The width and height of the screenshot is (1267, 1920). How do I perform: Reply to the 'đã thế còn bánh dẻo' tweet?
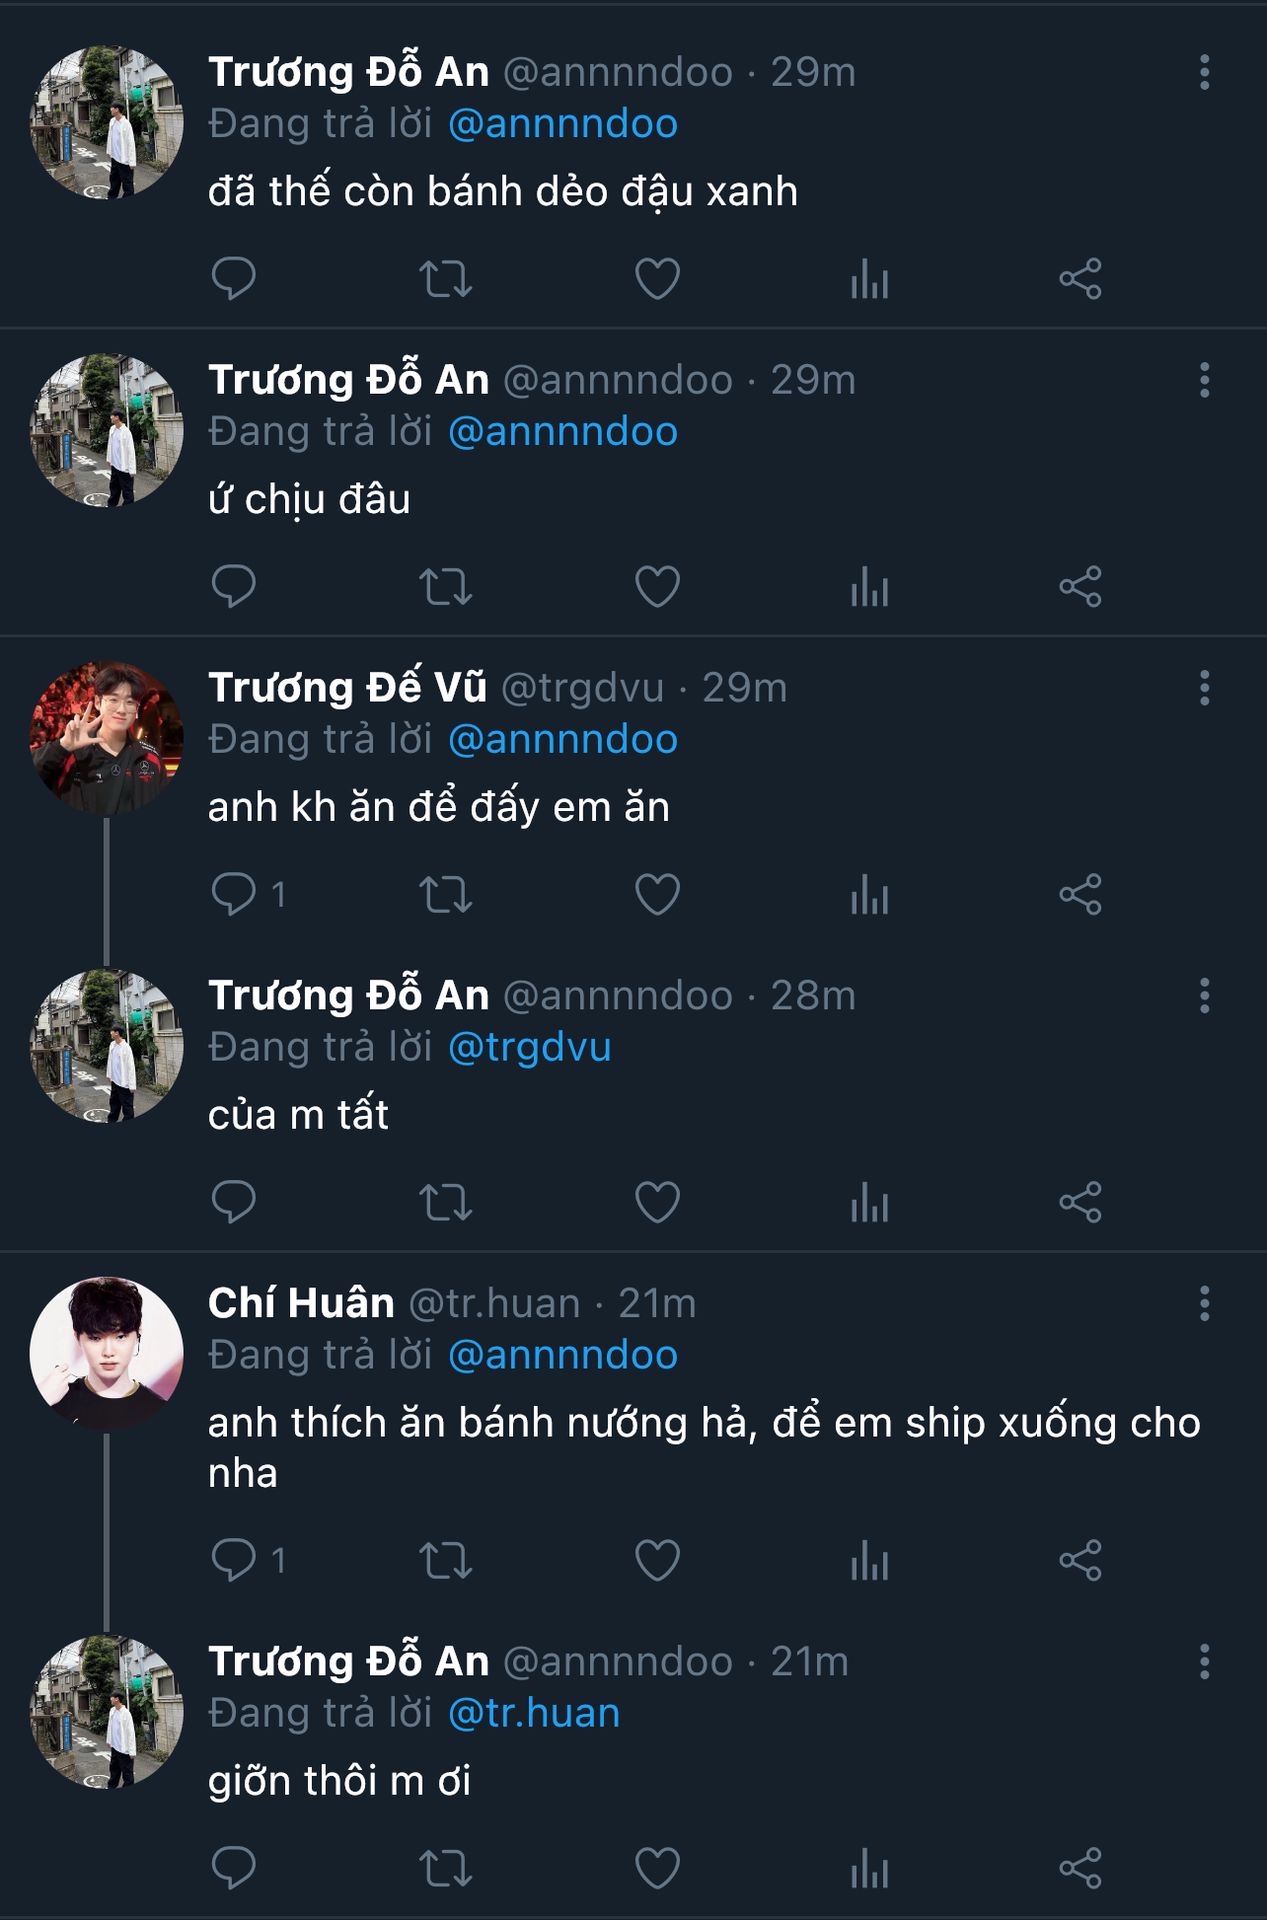coord(234,279)
